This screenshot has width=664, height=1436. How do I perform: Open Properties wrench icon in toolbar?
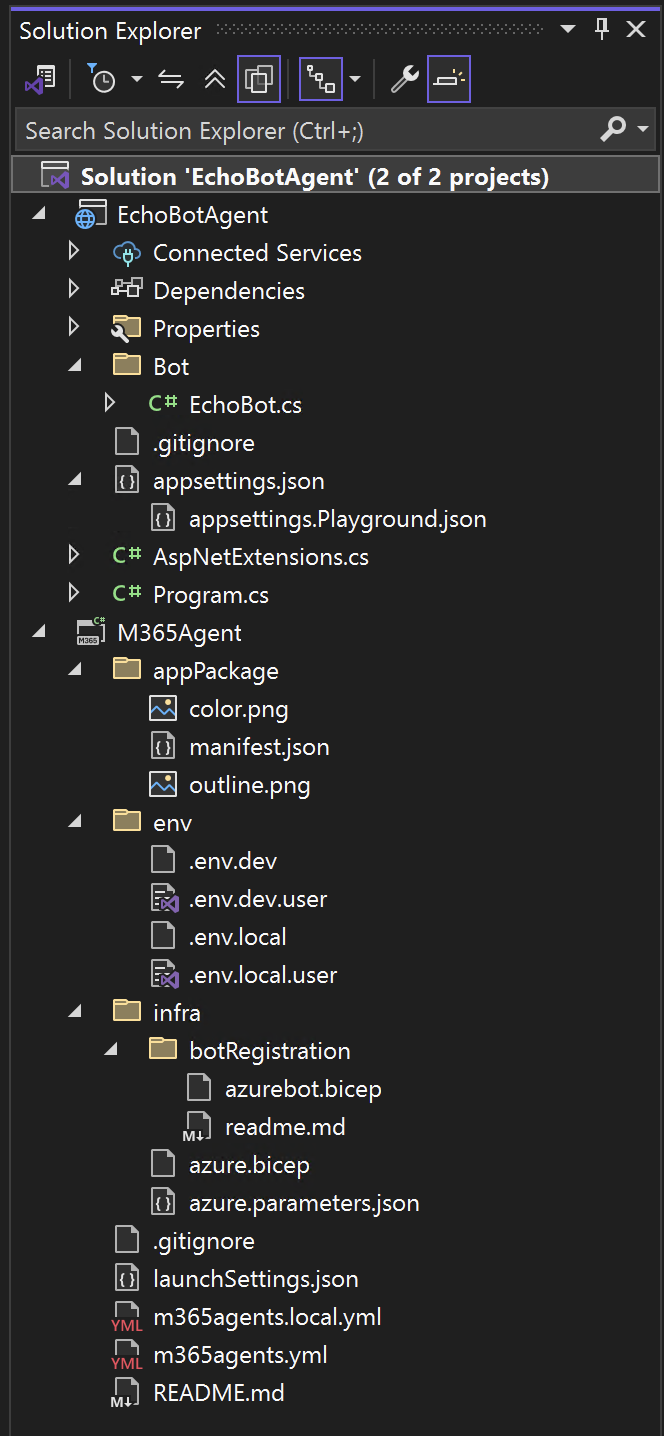click(403, 80)
